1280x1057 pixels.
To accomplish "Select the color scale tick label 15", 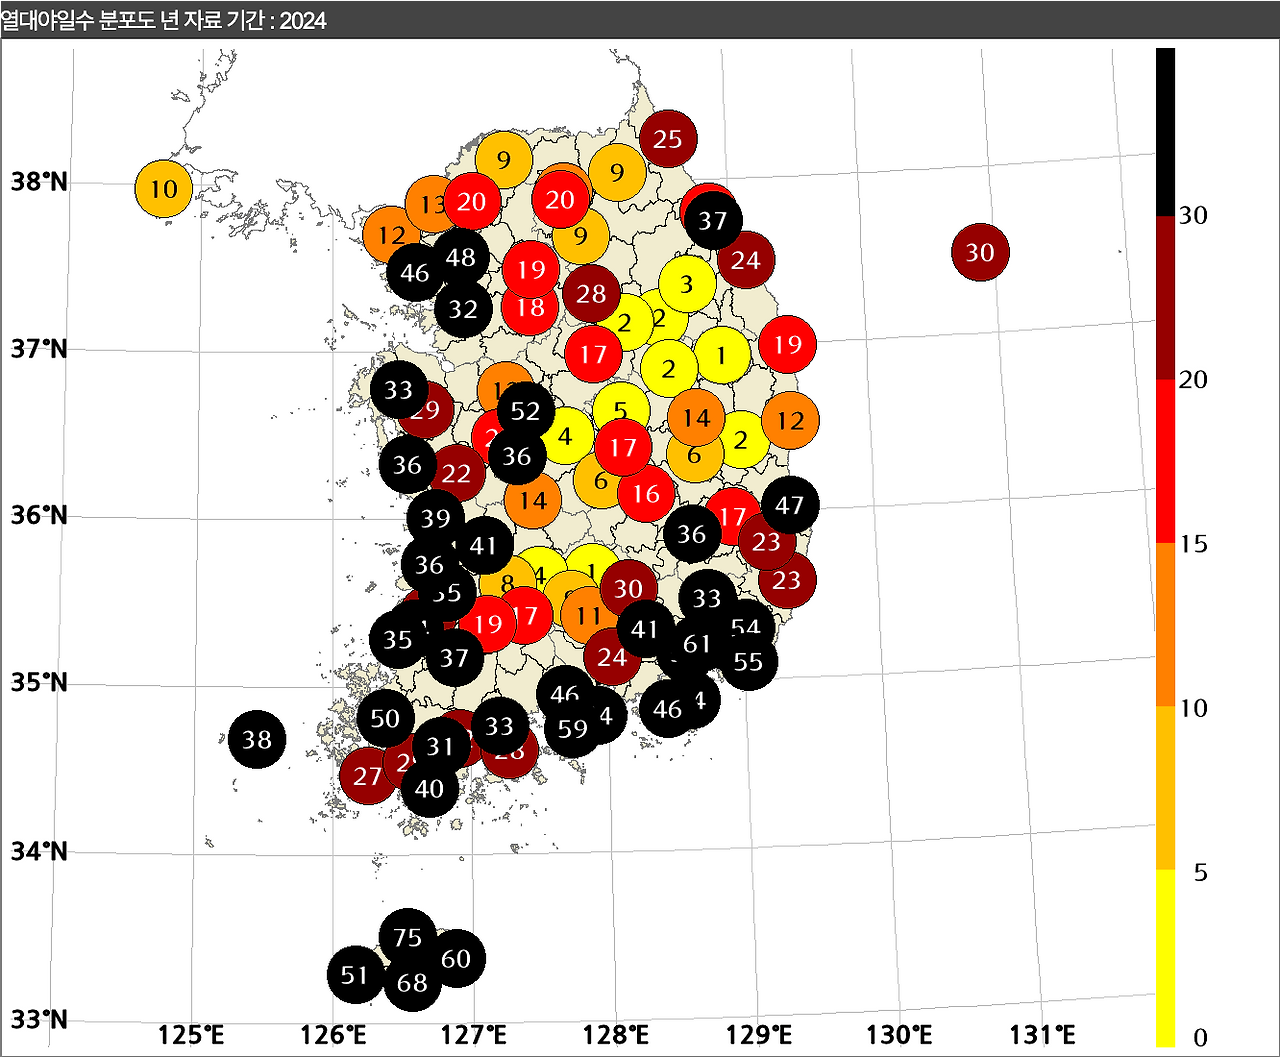I will pyautogui.click(x=1194, y=544).
